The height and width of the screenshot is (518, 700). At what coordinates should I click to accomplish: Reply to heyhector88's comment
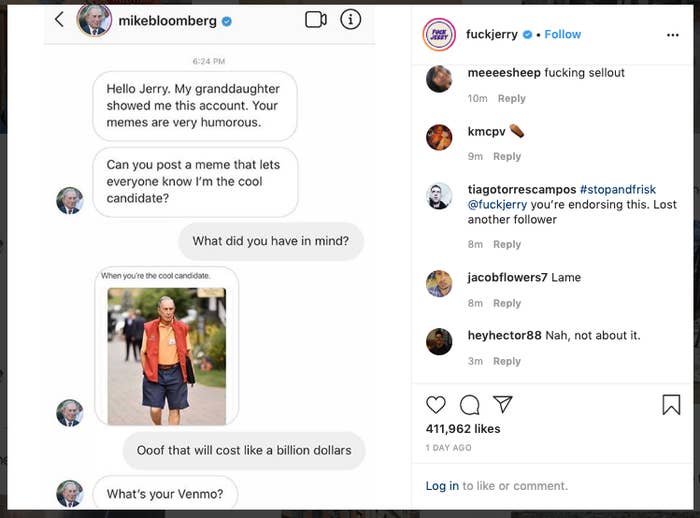[x=507, y=361]
